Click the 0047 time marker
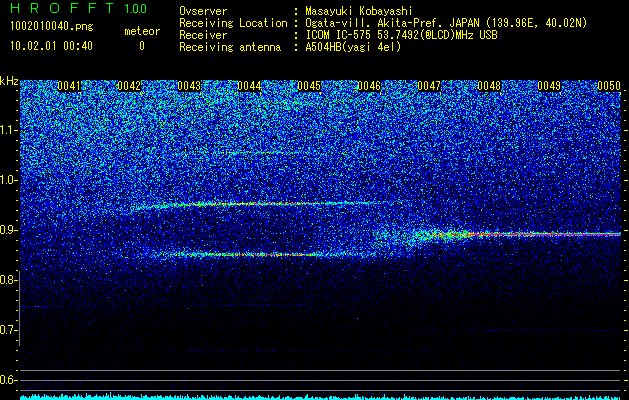Image resolution: width=629 pixels, height=400 pixels. point(429,86)
